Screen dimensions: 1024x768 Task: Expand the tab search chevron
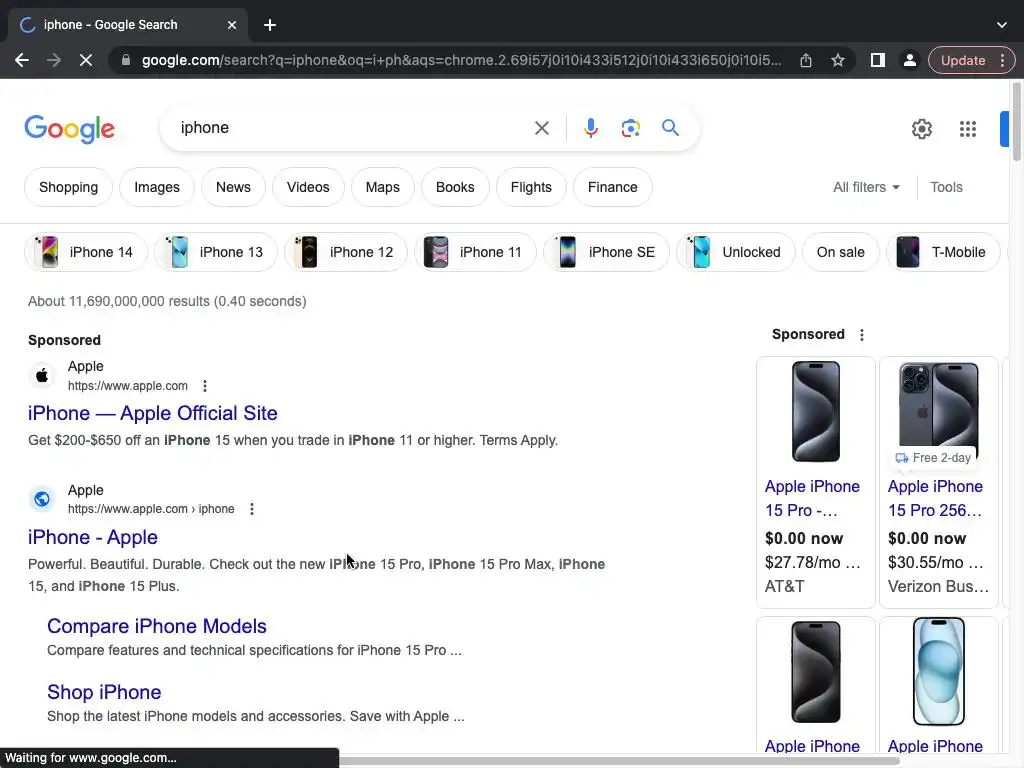1001,25
